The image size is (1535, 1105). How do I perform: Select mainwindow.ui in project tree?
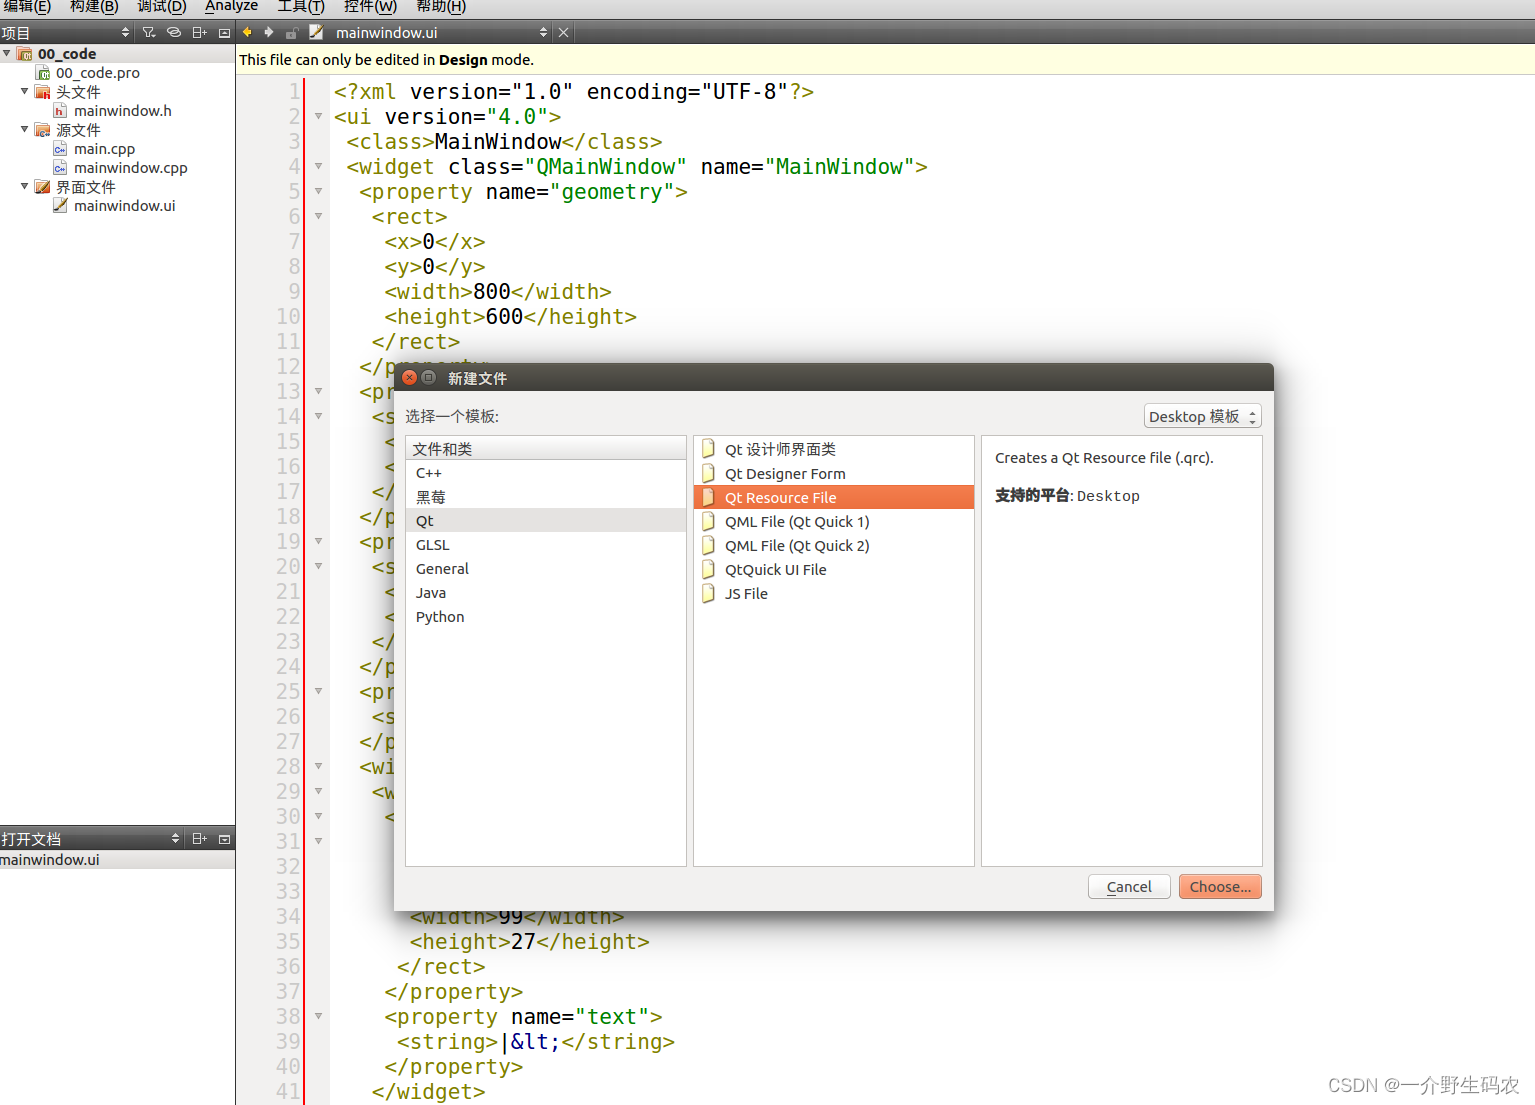click(125, 205)
